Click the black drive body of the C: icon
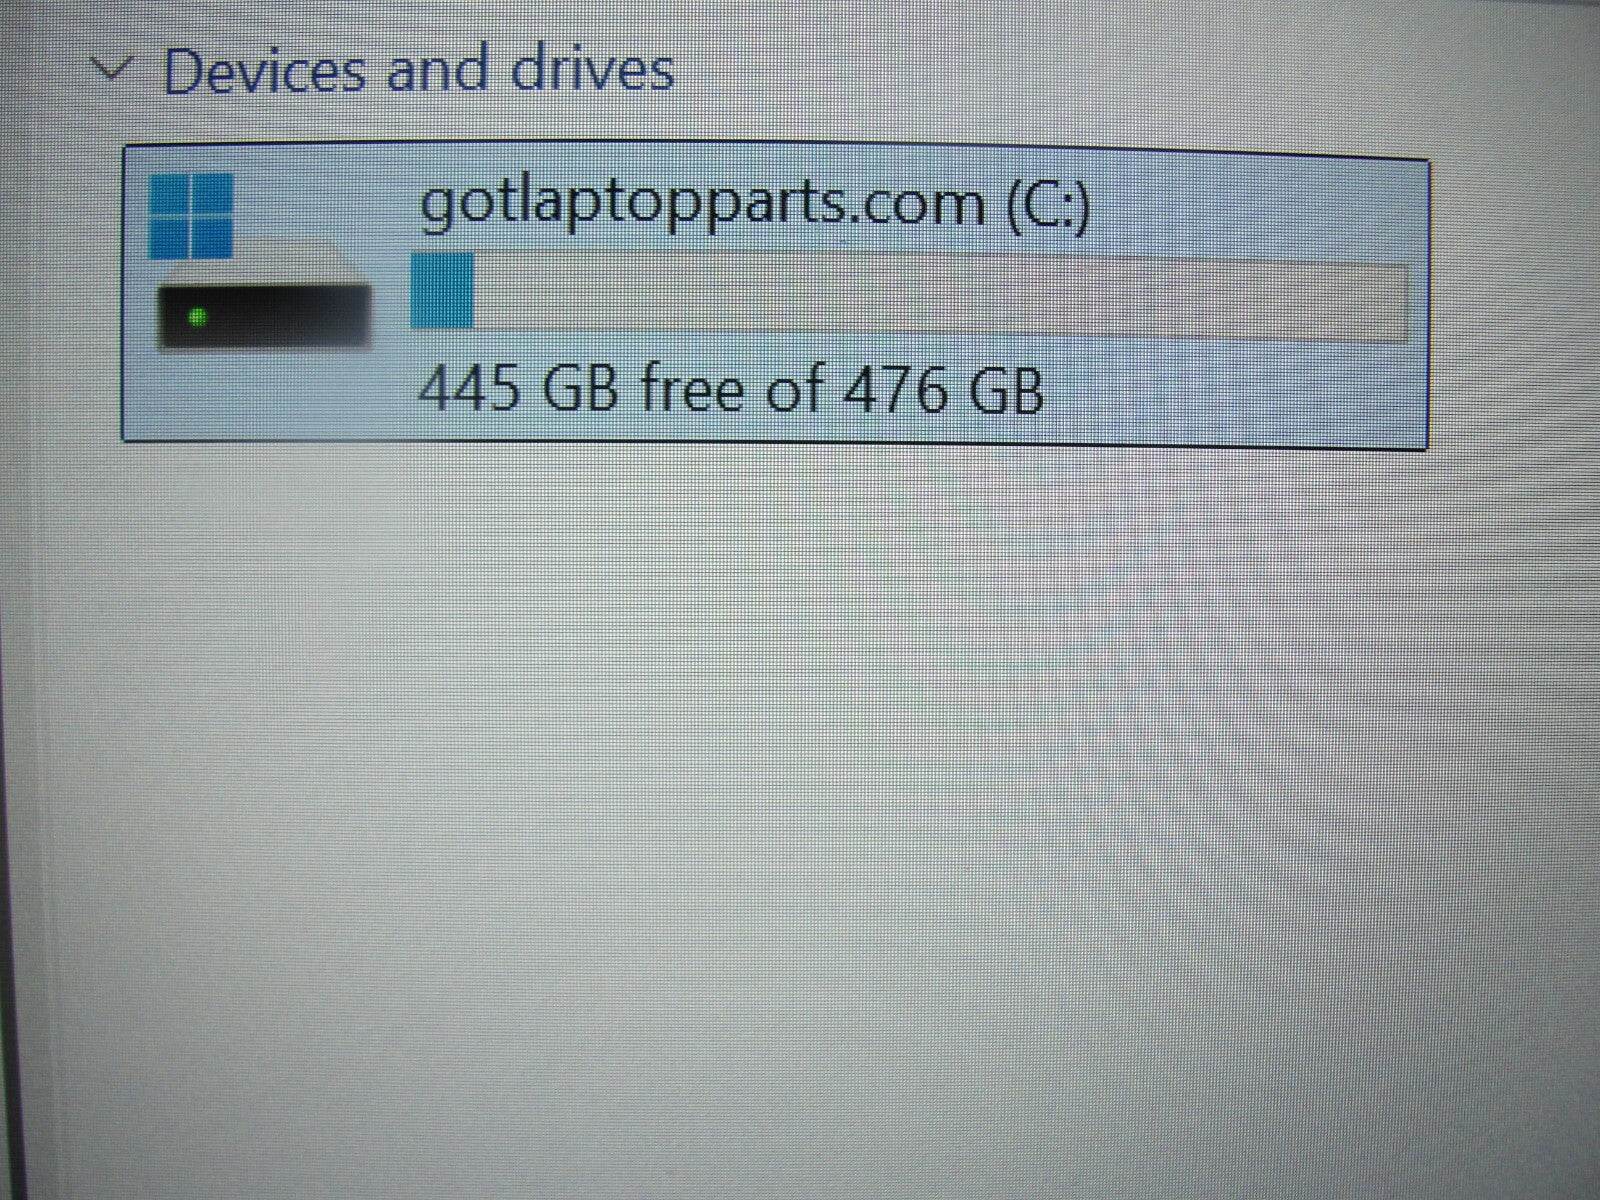The image size is (1600, 1200). click(264, 315)
